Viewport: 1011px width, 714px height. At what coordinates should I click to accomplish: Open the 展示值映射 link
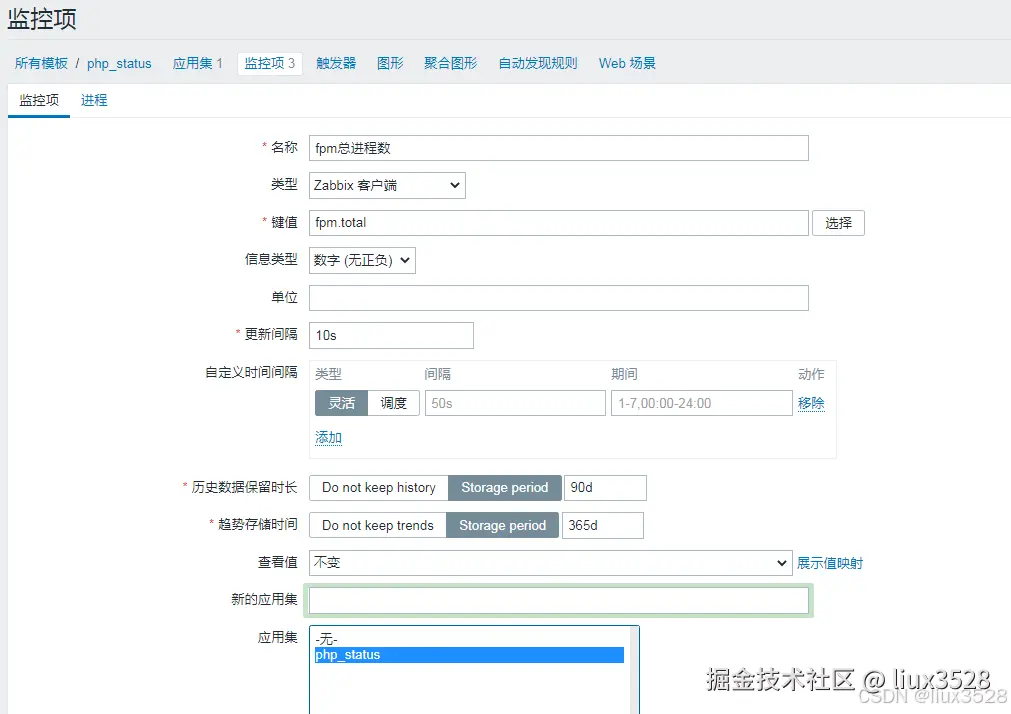tap(830, 563)
